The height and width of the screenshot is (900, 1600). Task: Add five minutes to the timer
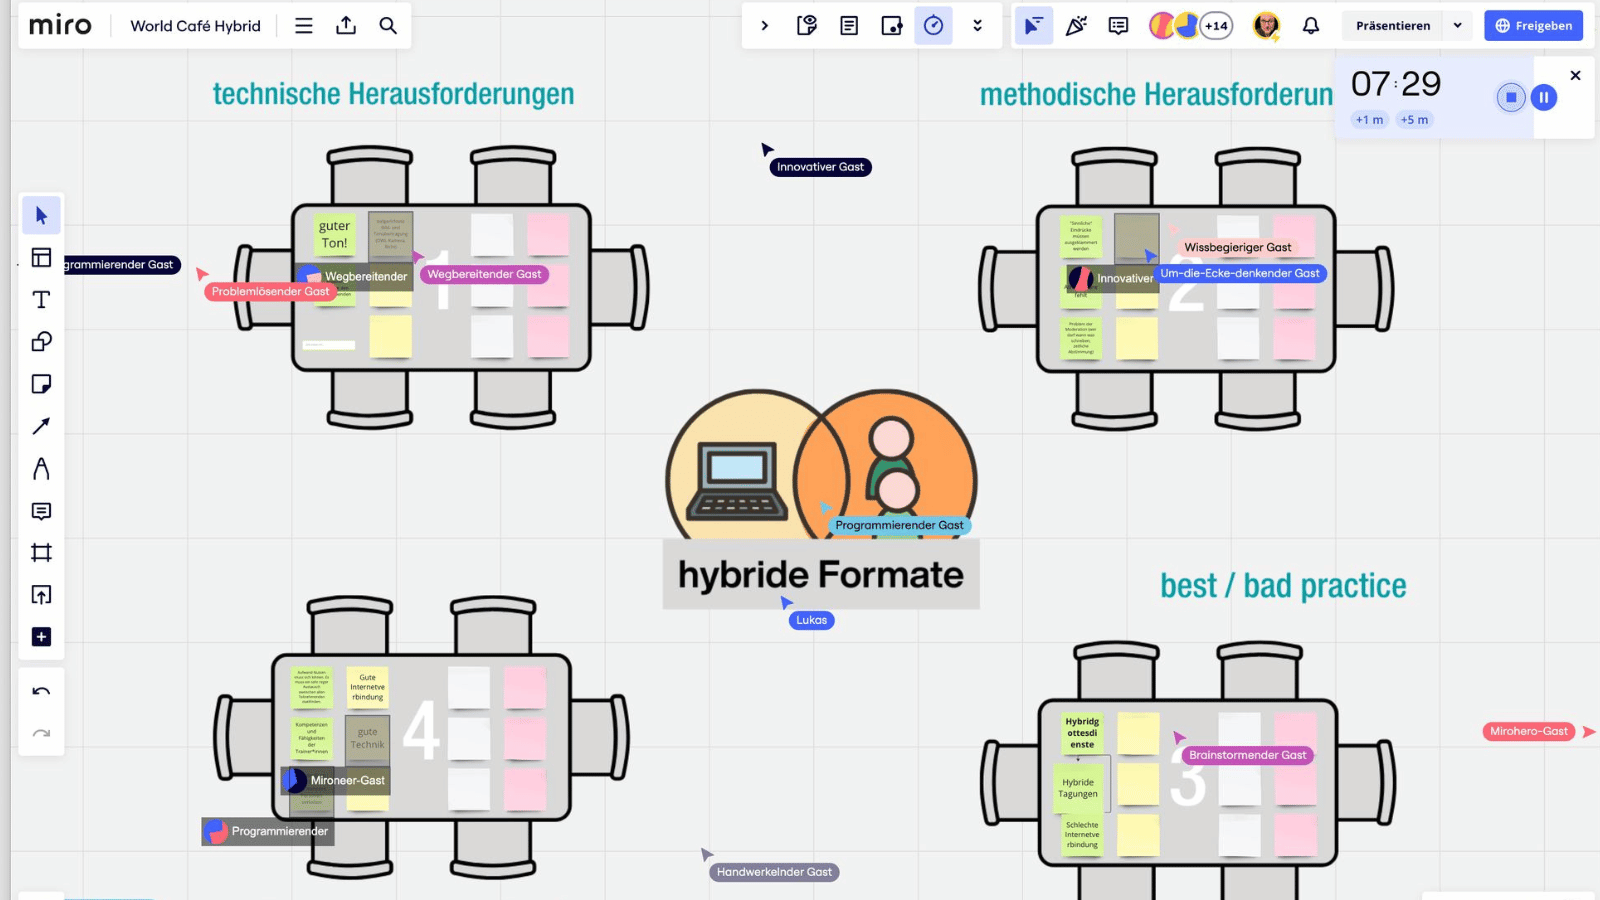[1414, 120]
